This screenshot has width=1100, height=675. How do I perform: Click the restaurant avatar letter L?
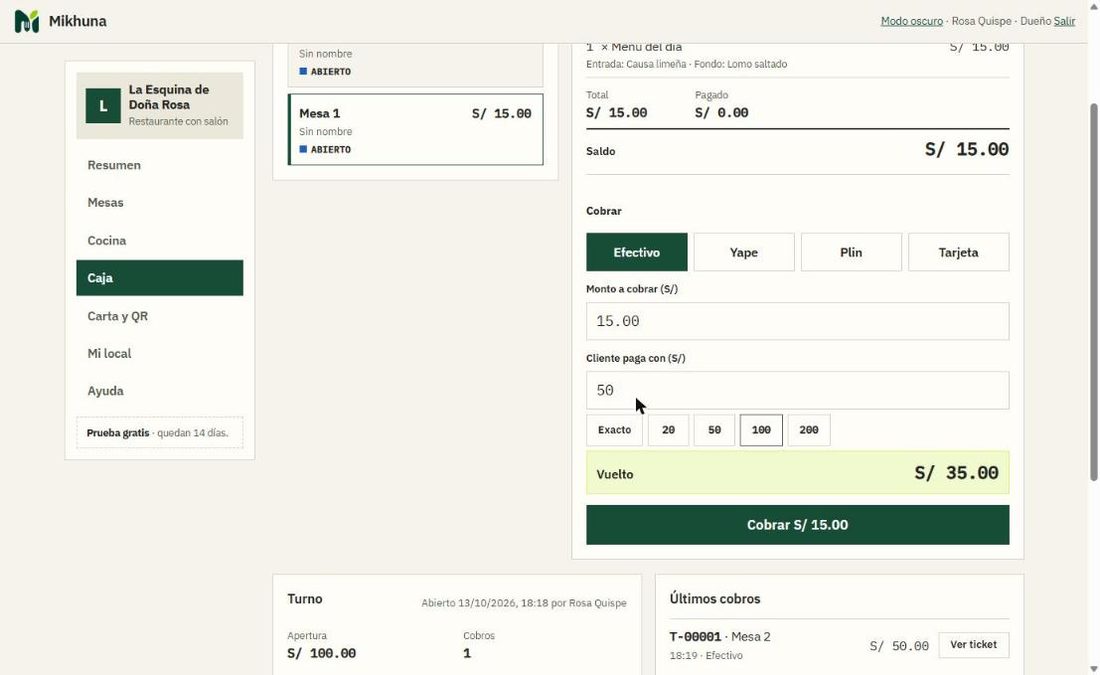(x=103, y=106)
